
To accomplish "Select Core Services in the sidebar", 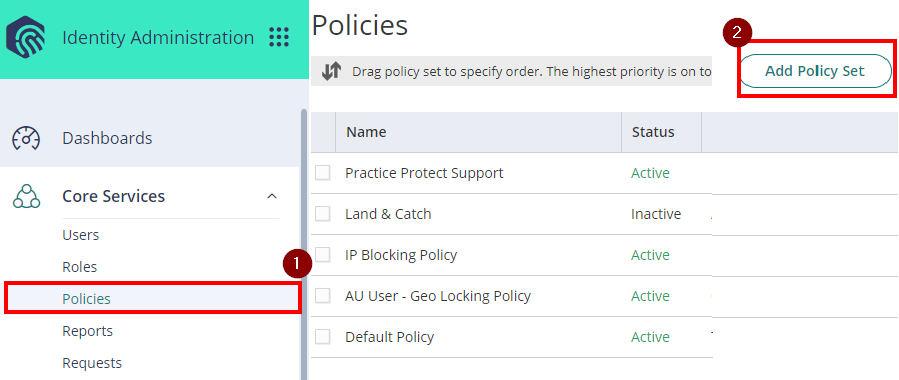I will point(114,196).
